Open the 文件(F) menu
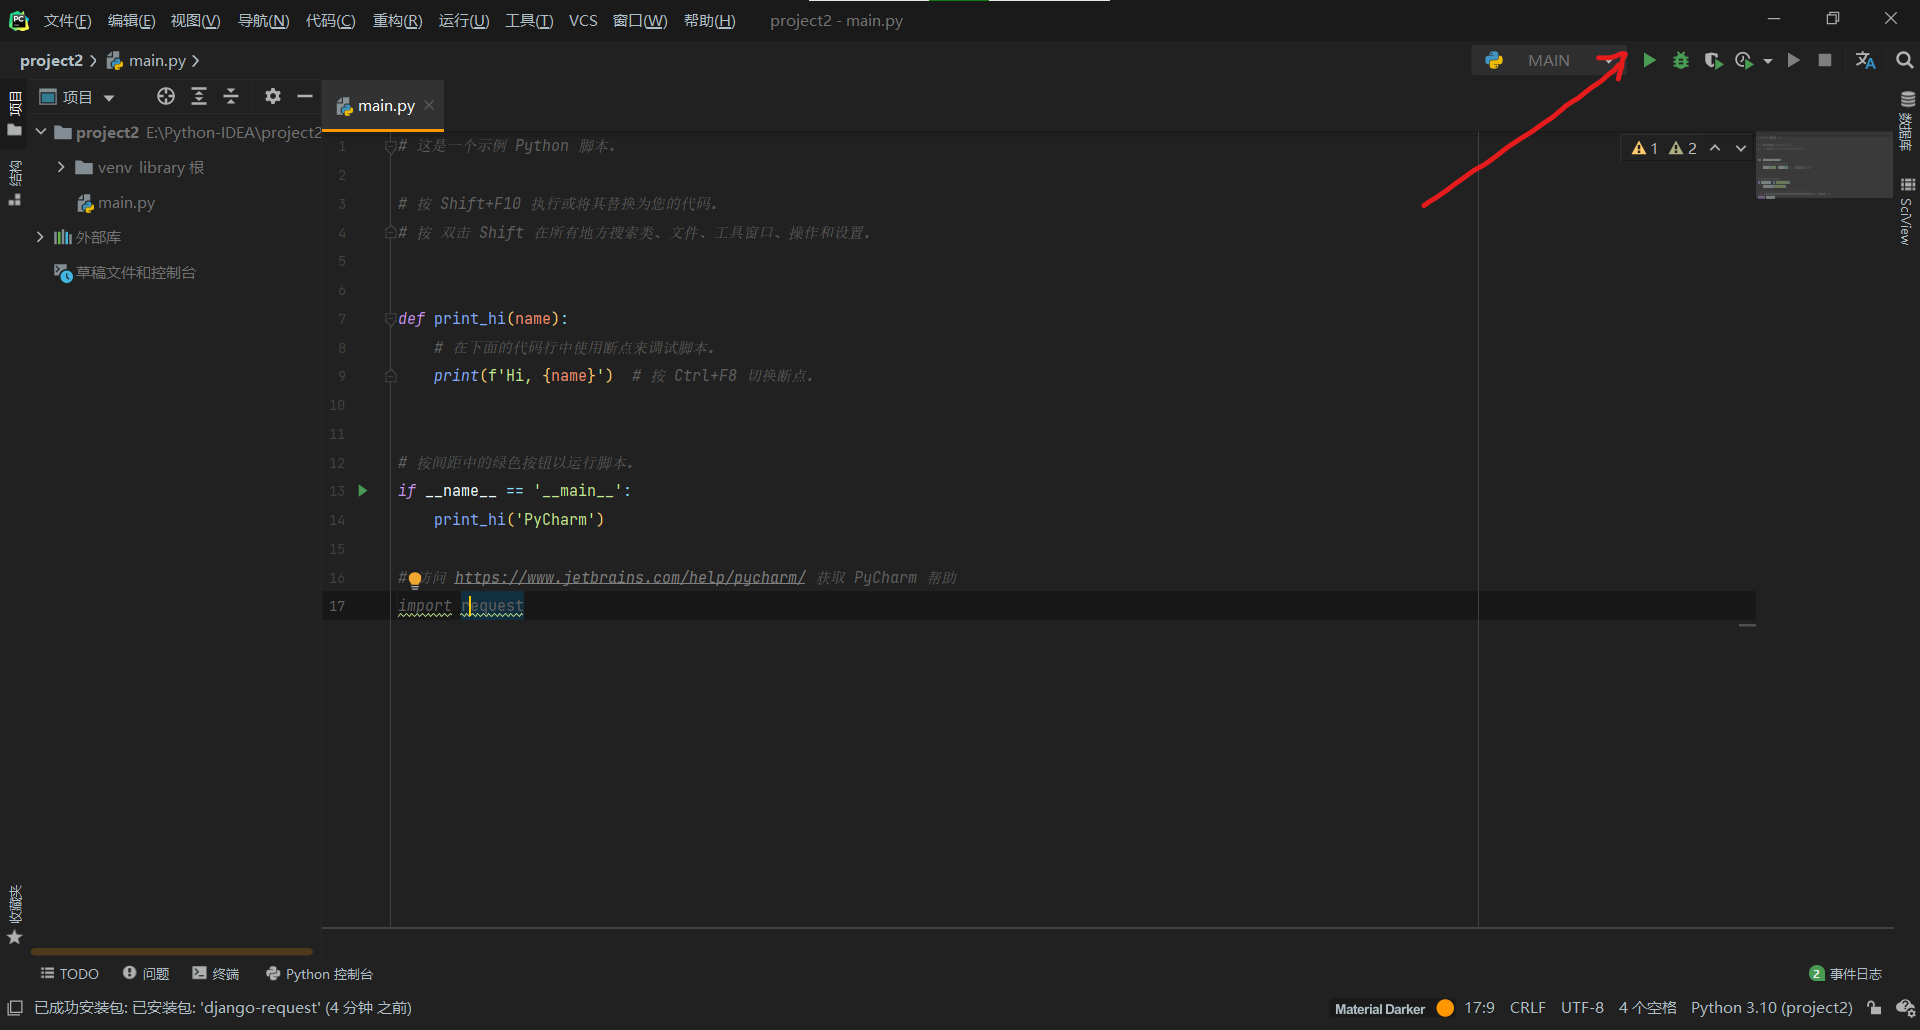Screen dimensions: 1920x1030 pyautogui.click(x=67, y=21)
